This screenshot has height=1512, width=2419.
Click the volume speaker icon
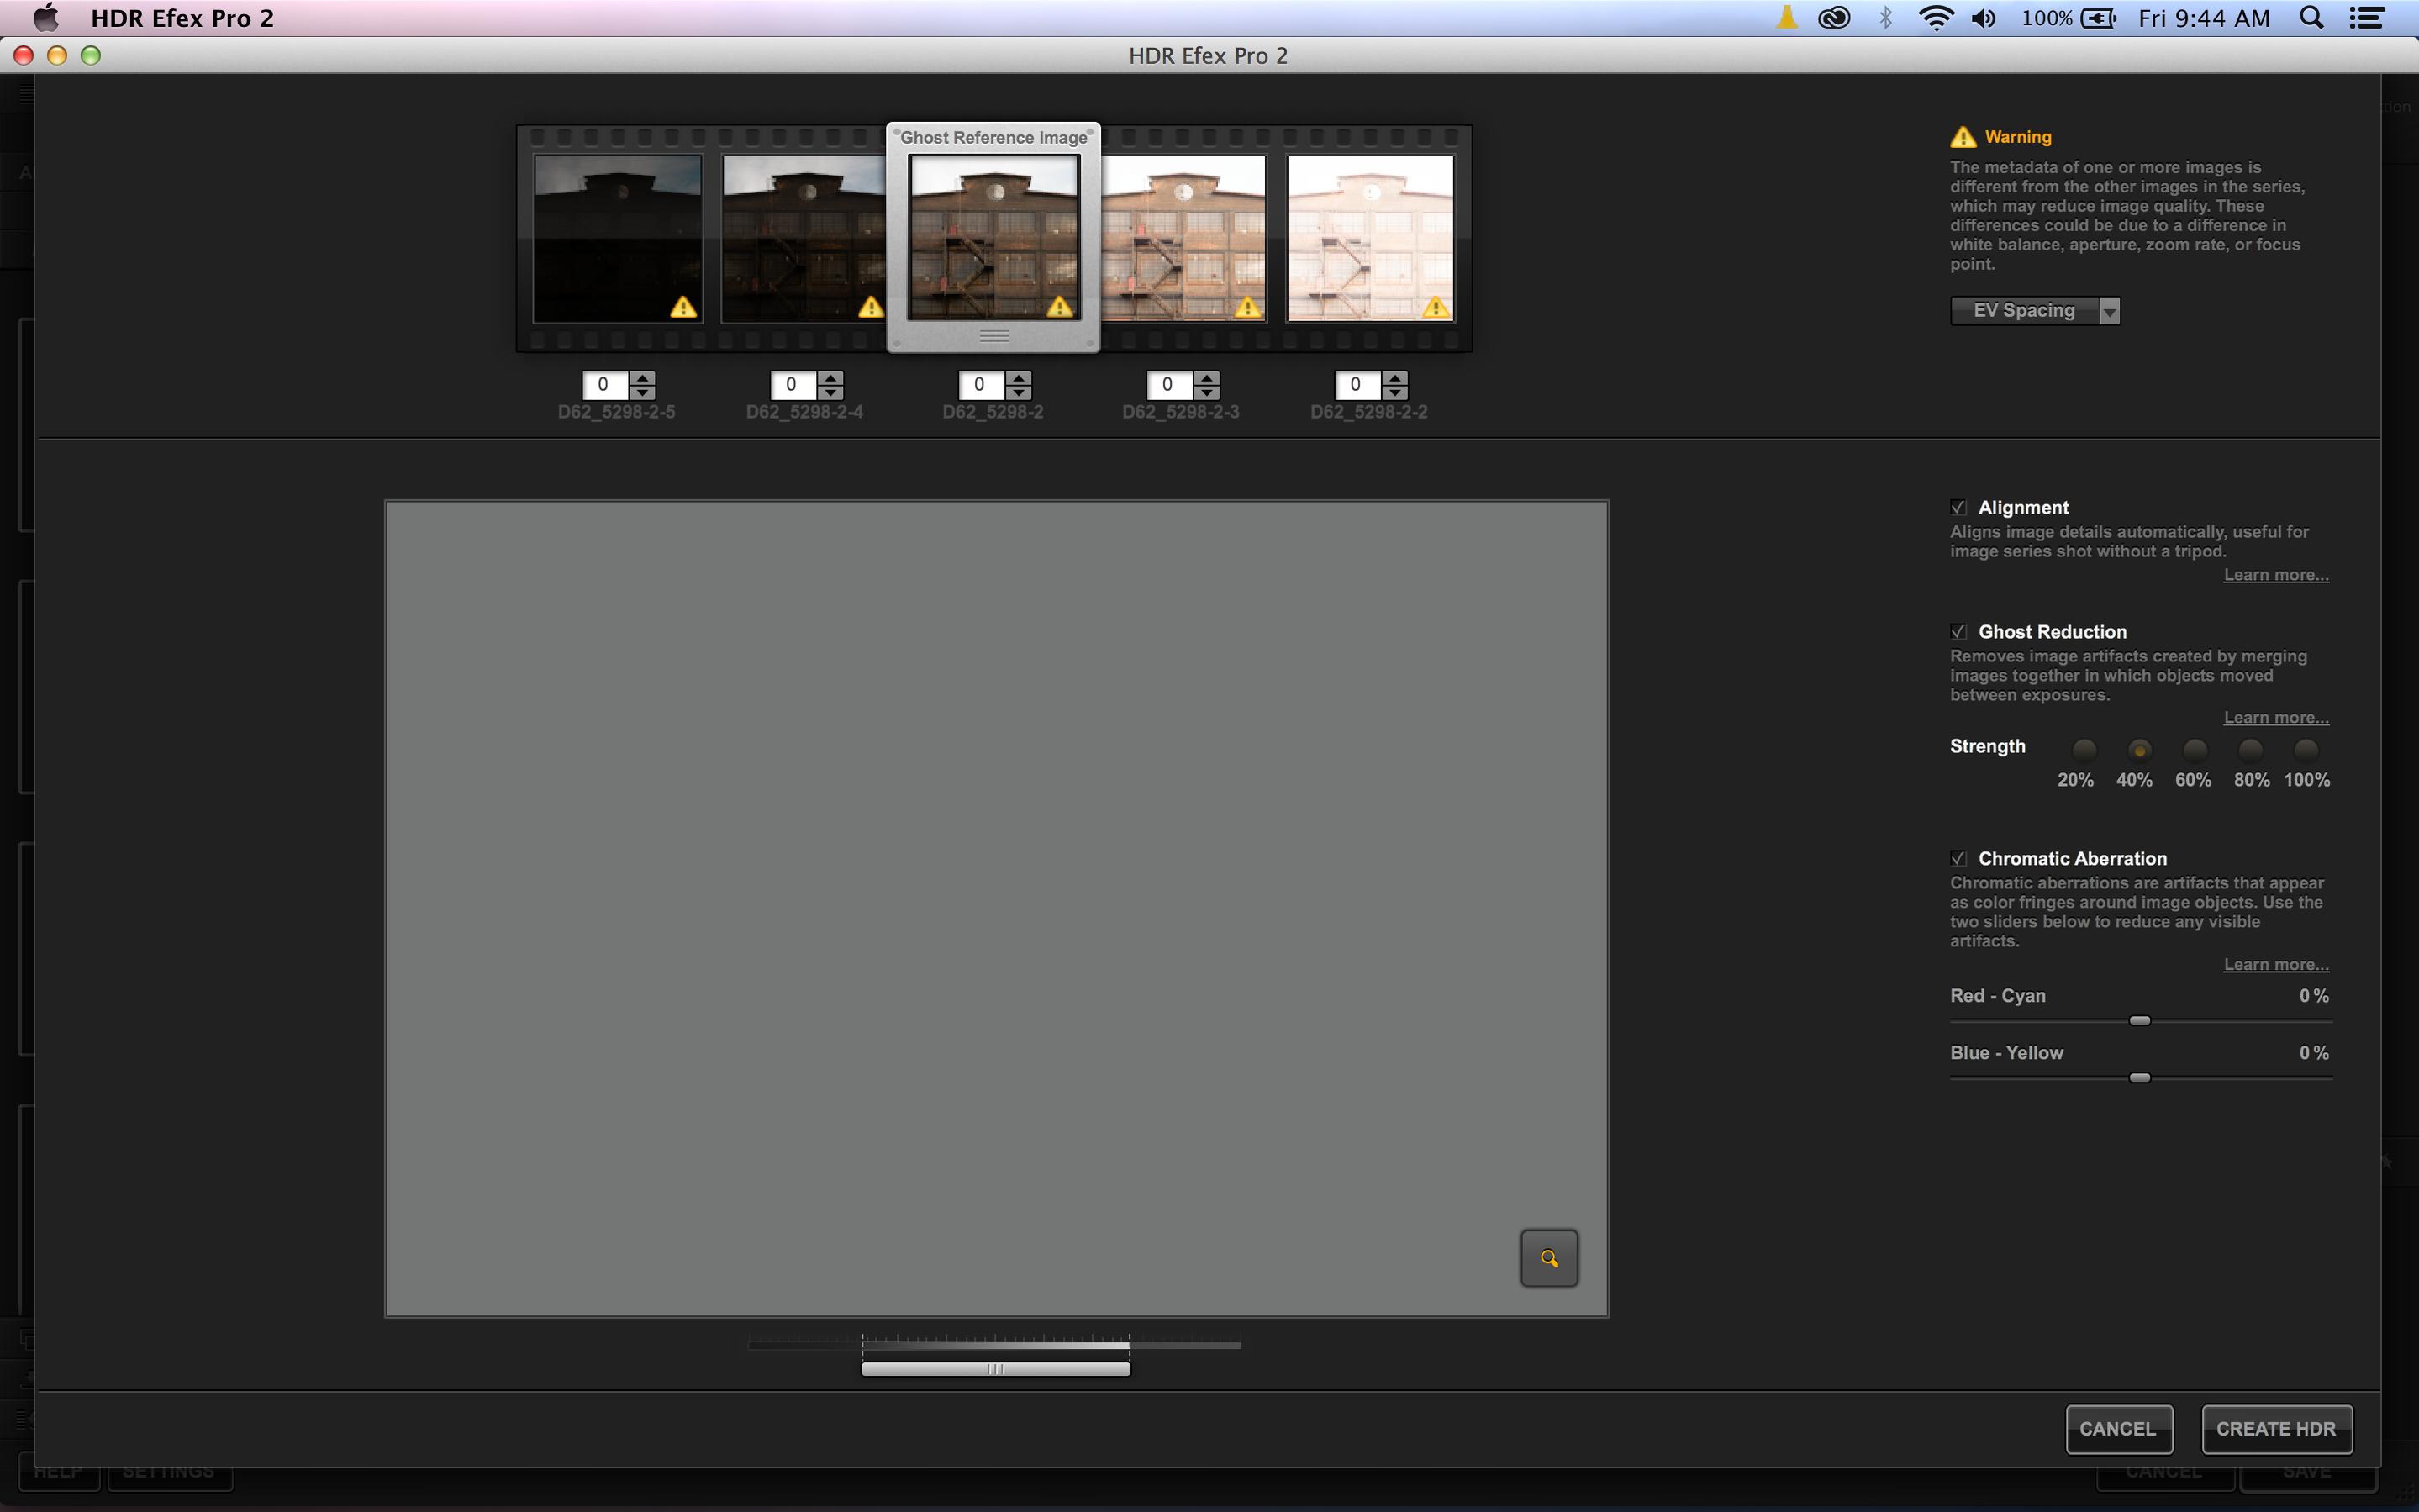pyautogui.click(x=1983, y=18)
